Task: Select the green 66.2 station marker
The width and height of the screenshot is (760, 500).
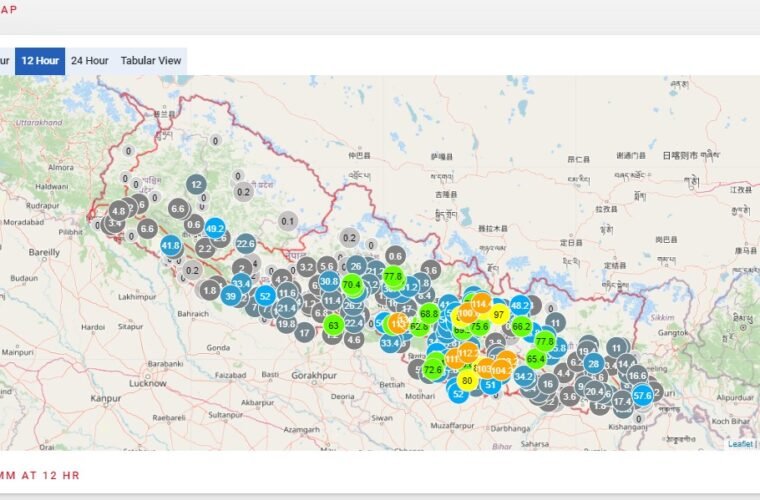Action: pos(521,326)
